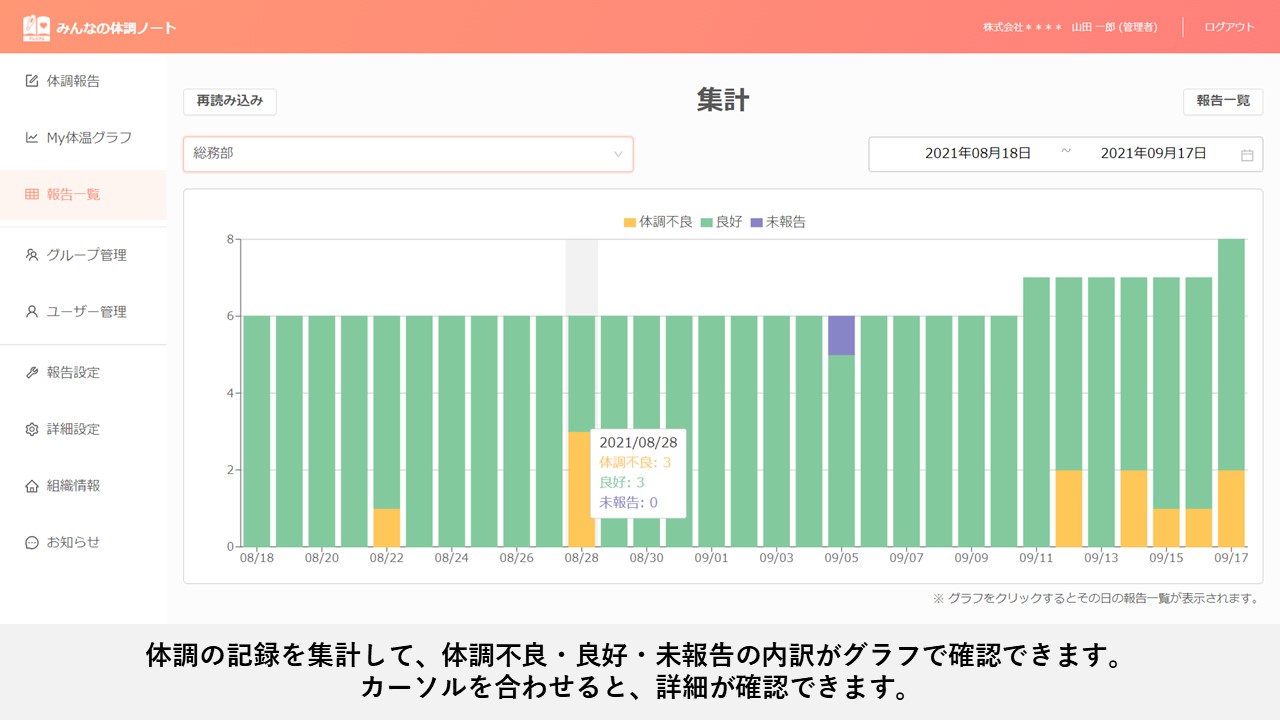Click the みんなの体調ノート logo
Viewport: 1280px width, 720px height.
pyautogui.click(x=99, y=28)
